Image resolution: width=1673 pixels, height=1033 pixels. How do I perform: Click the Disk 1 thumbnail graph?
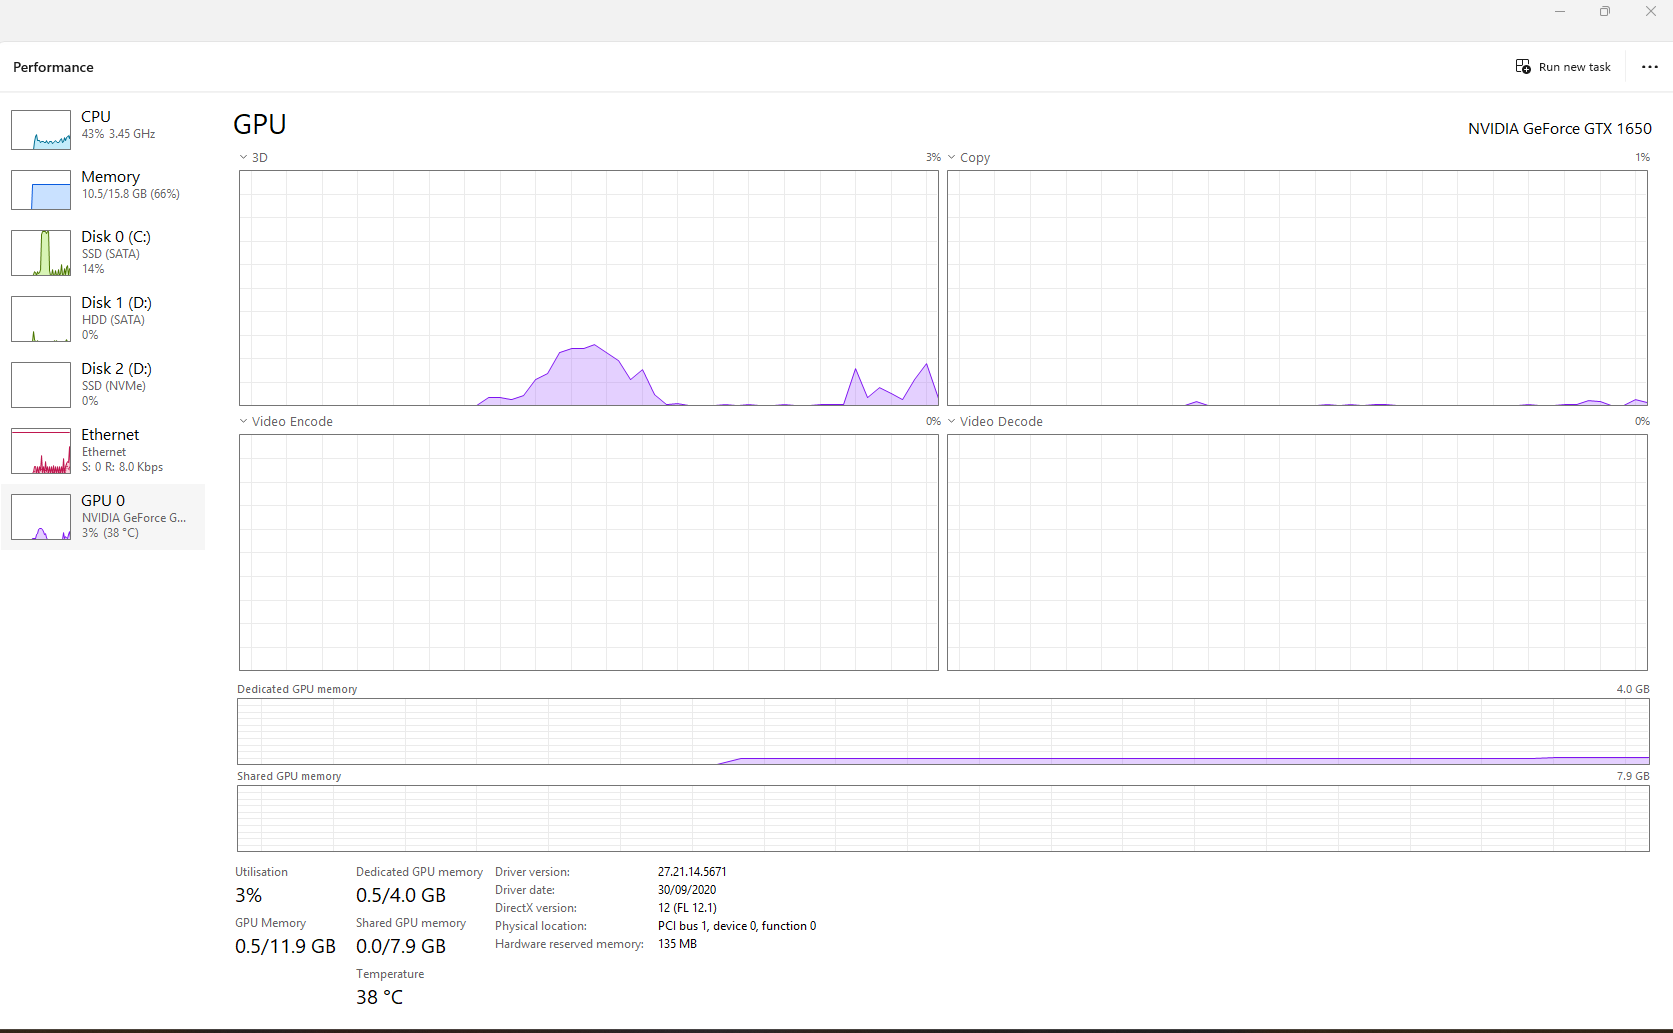pos(41,319)
